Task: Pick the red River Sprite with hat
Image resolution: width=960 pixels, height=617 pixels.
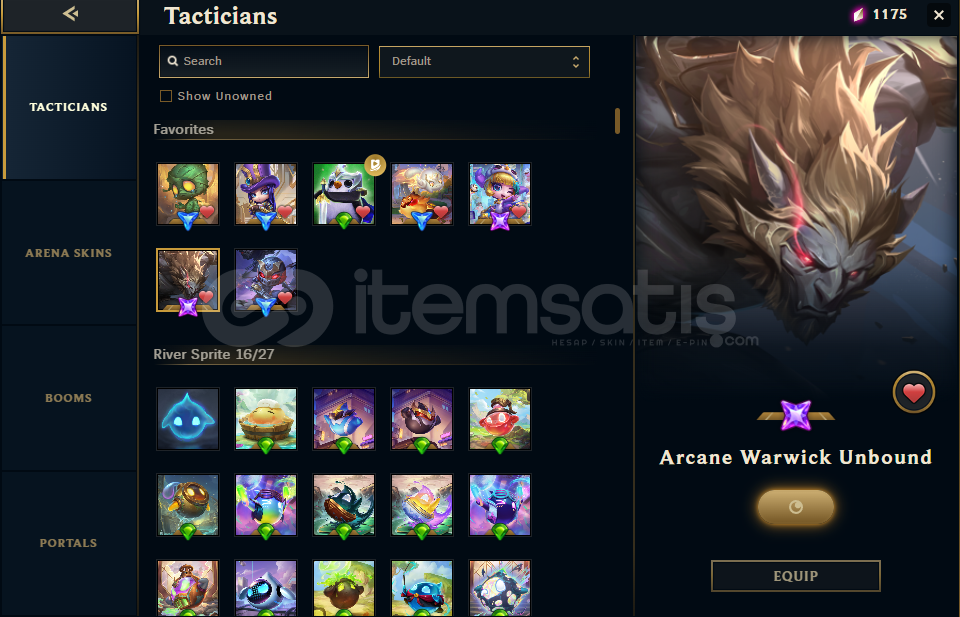Action: 500,419
